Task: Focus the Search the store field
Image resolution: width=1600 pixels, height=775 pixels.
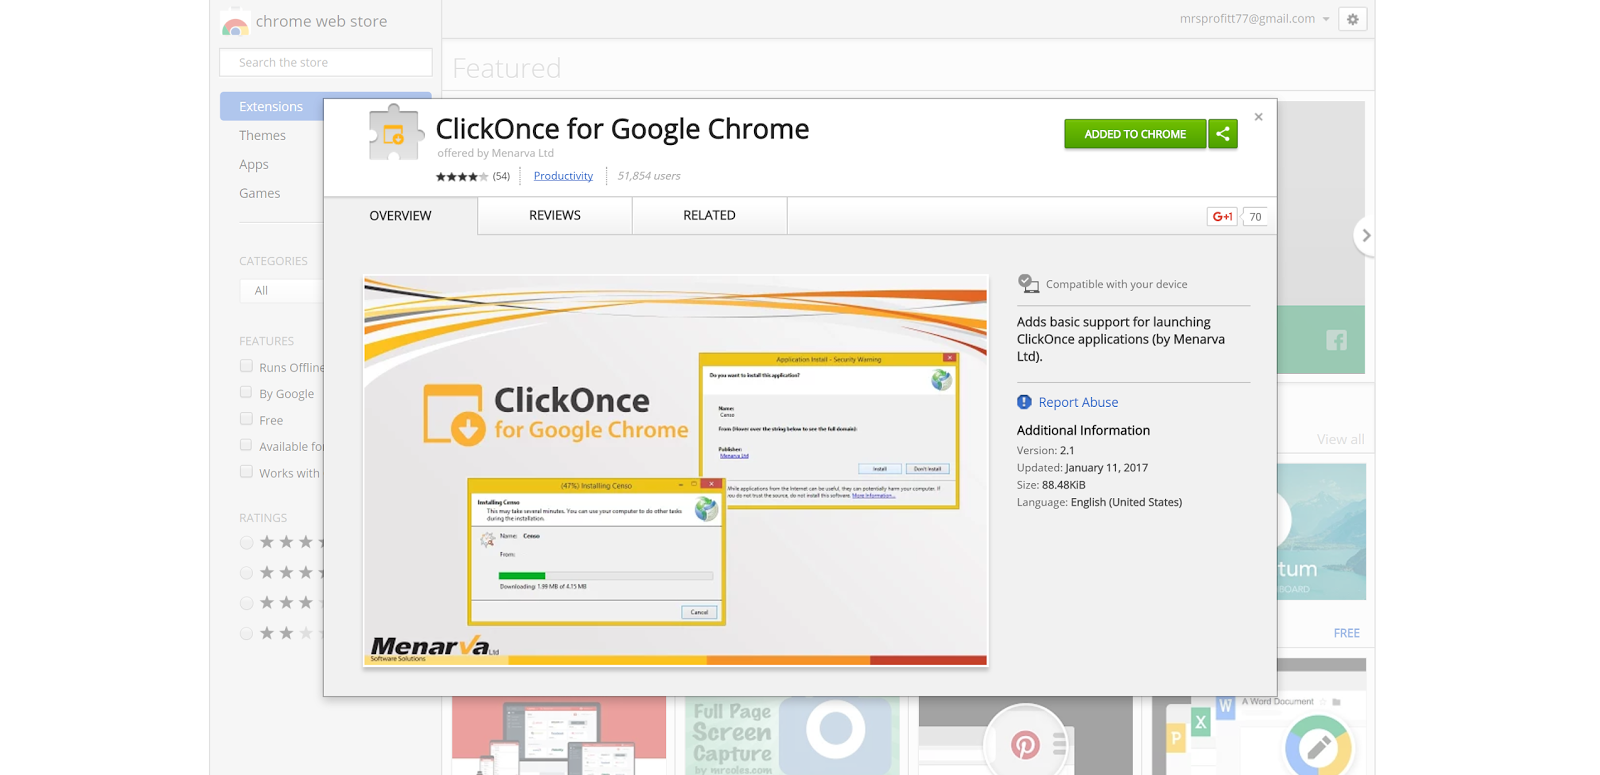Action: [326, 62]
